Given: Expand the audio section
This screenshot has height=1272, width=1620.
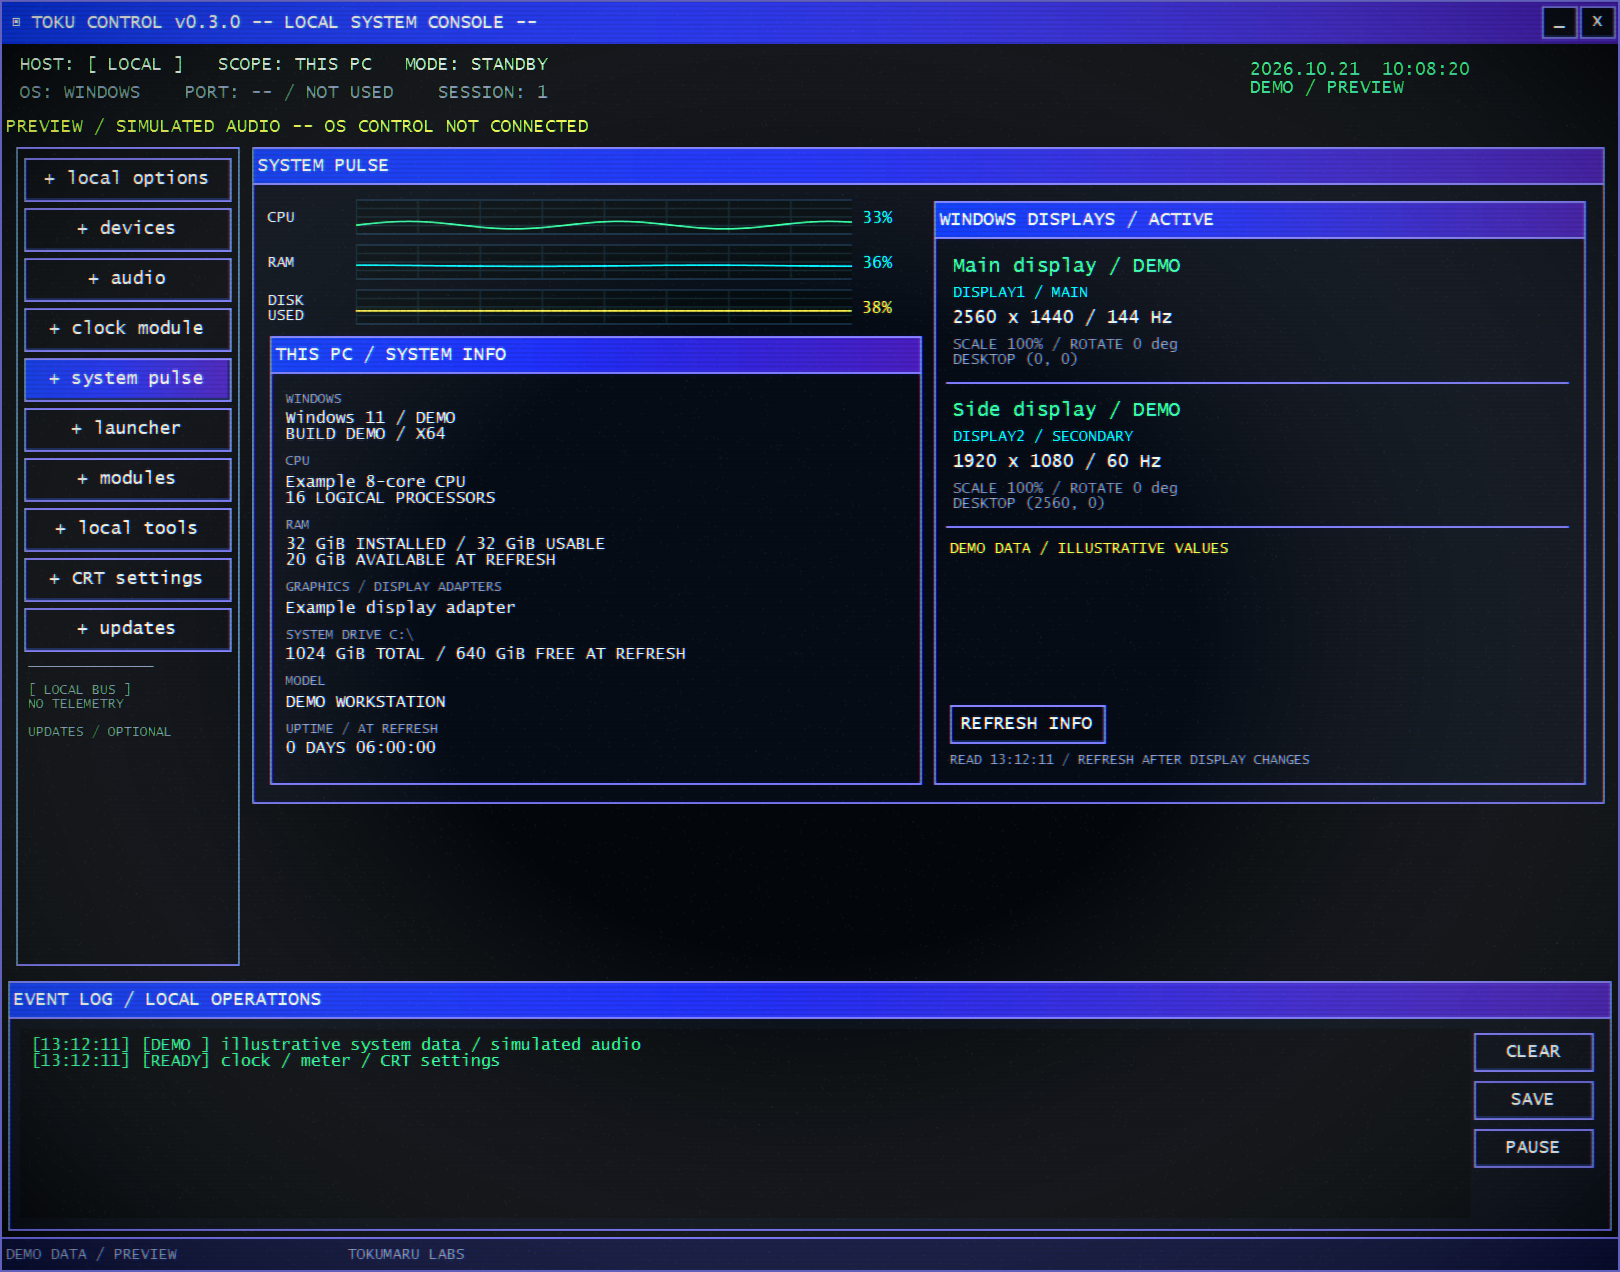Looking at the screenshot, I should pos(128,279).
